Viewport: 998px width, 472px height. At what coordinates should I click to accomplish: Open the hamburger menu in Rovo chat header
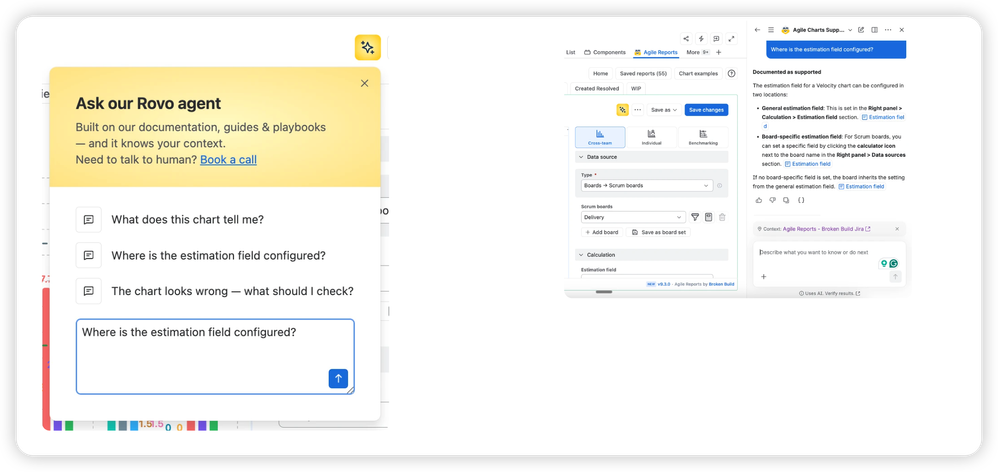771,30
